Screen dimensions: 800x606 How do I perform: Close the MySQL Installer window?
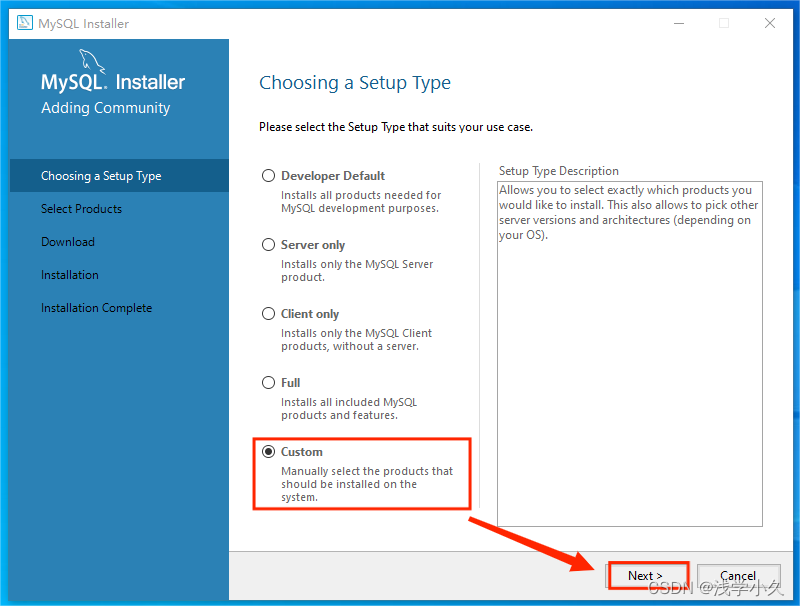click(770, 23)
